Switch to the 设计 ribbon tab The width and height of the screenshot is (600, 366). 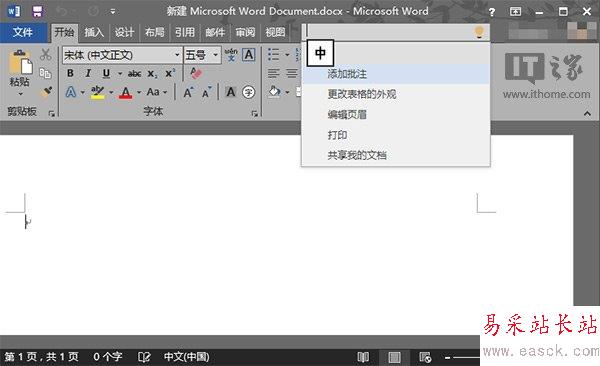coord(124,32)
